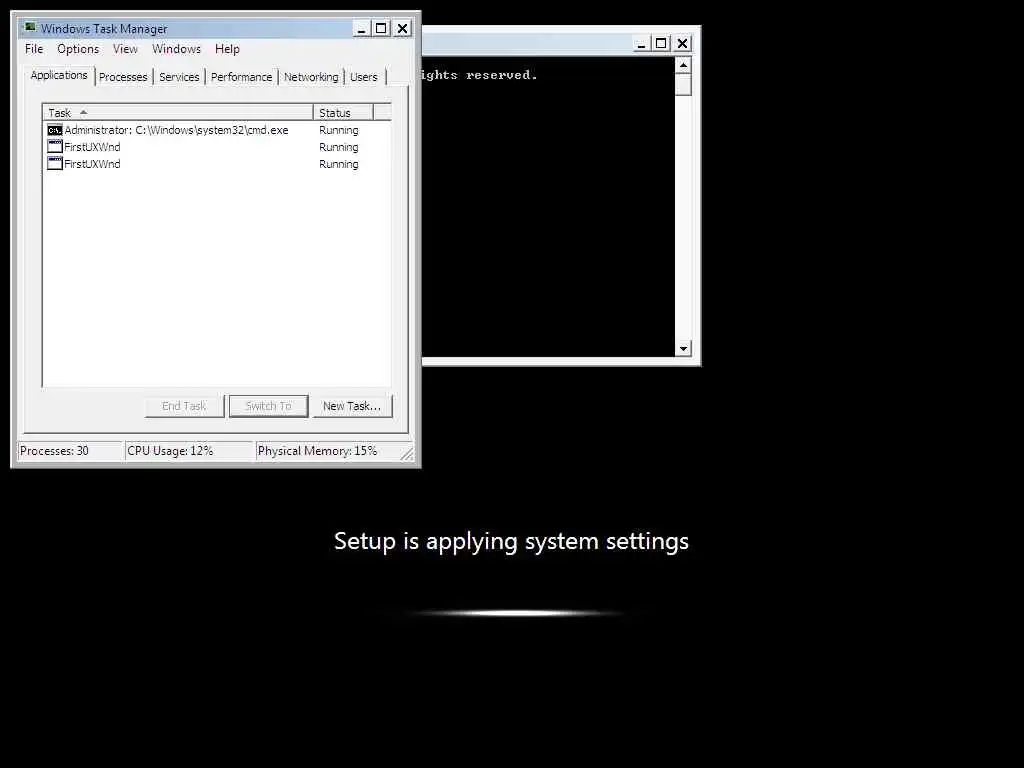Open the View menu
The width and height of the screenshot is (1024, 768).
[125, 49]
